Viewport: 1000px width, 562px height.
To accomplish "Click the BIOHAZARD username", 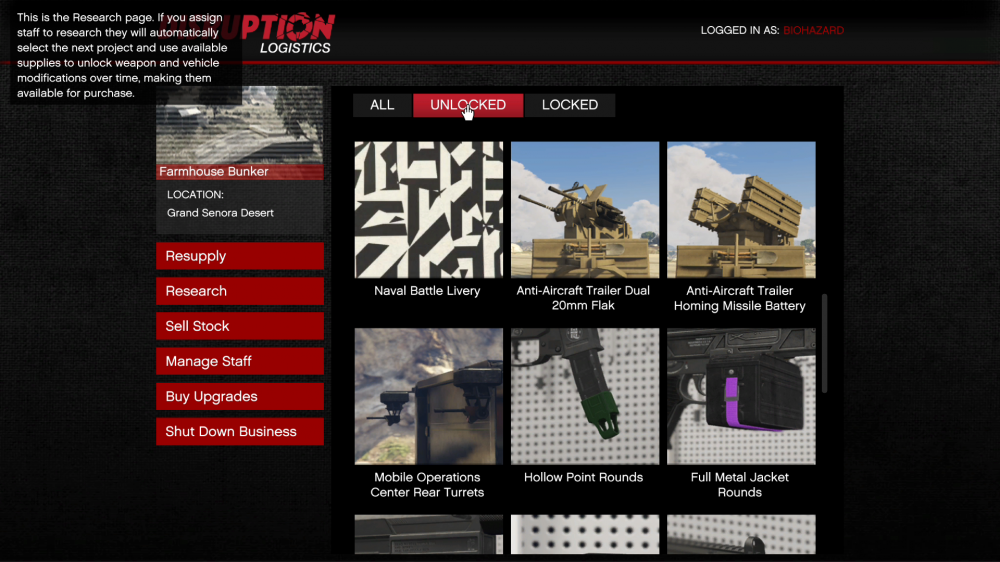I will click(813, 31).
